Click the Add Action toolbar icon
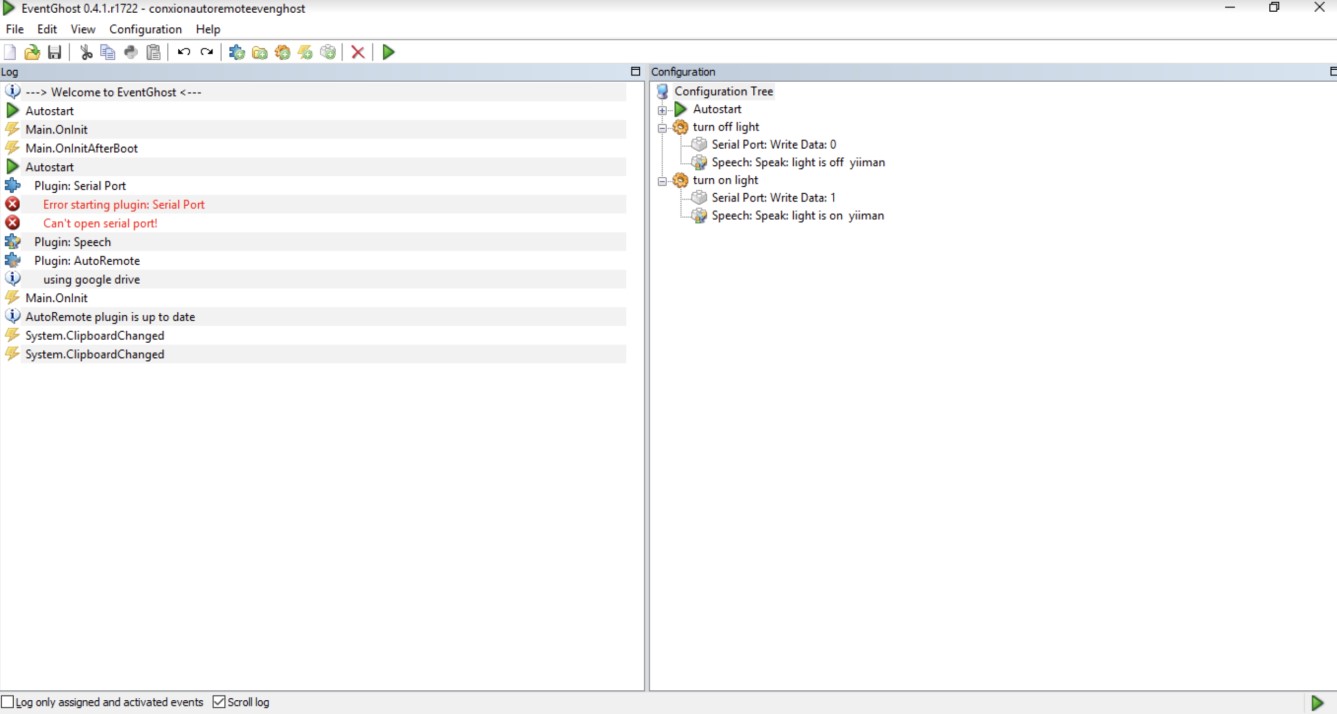The image size is (1337, 714). (x=328, y=52)
